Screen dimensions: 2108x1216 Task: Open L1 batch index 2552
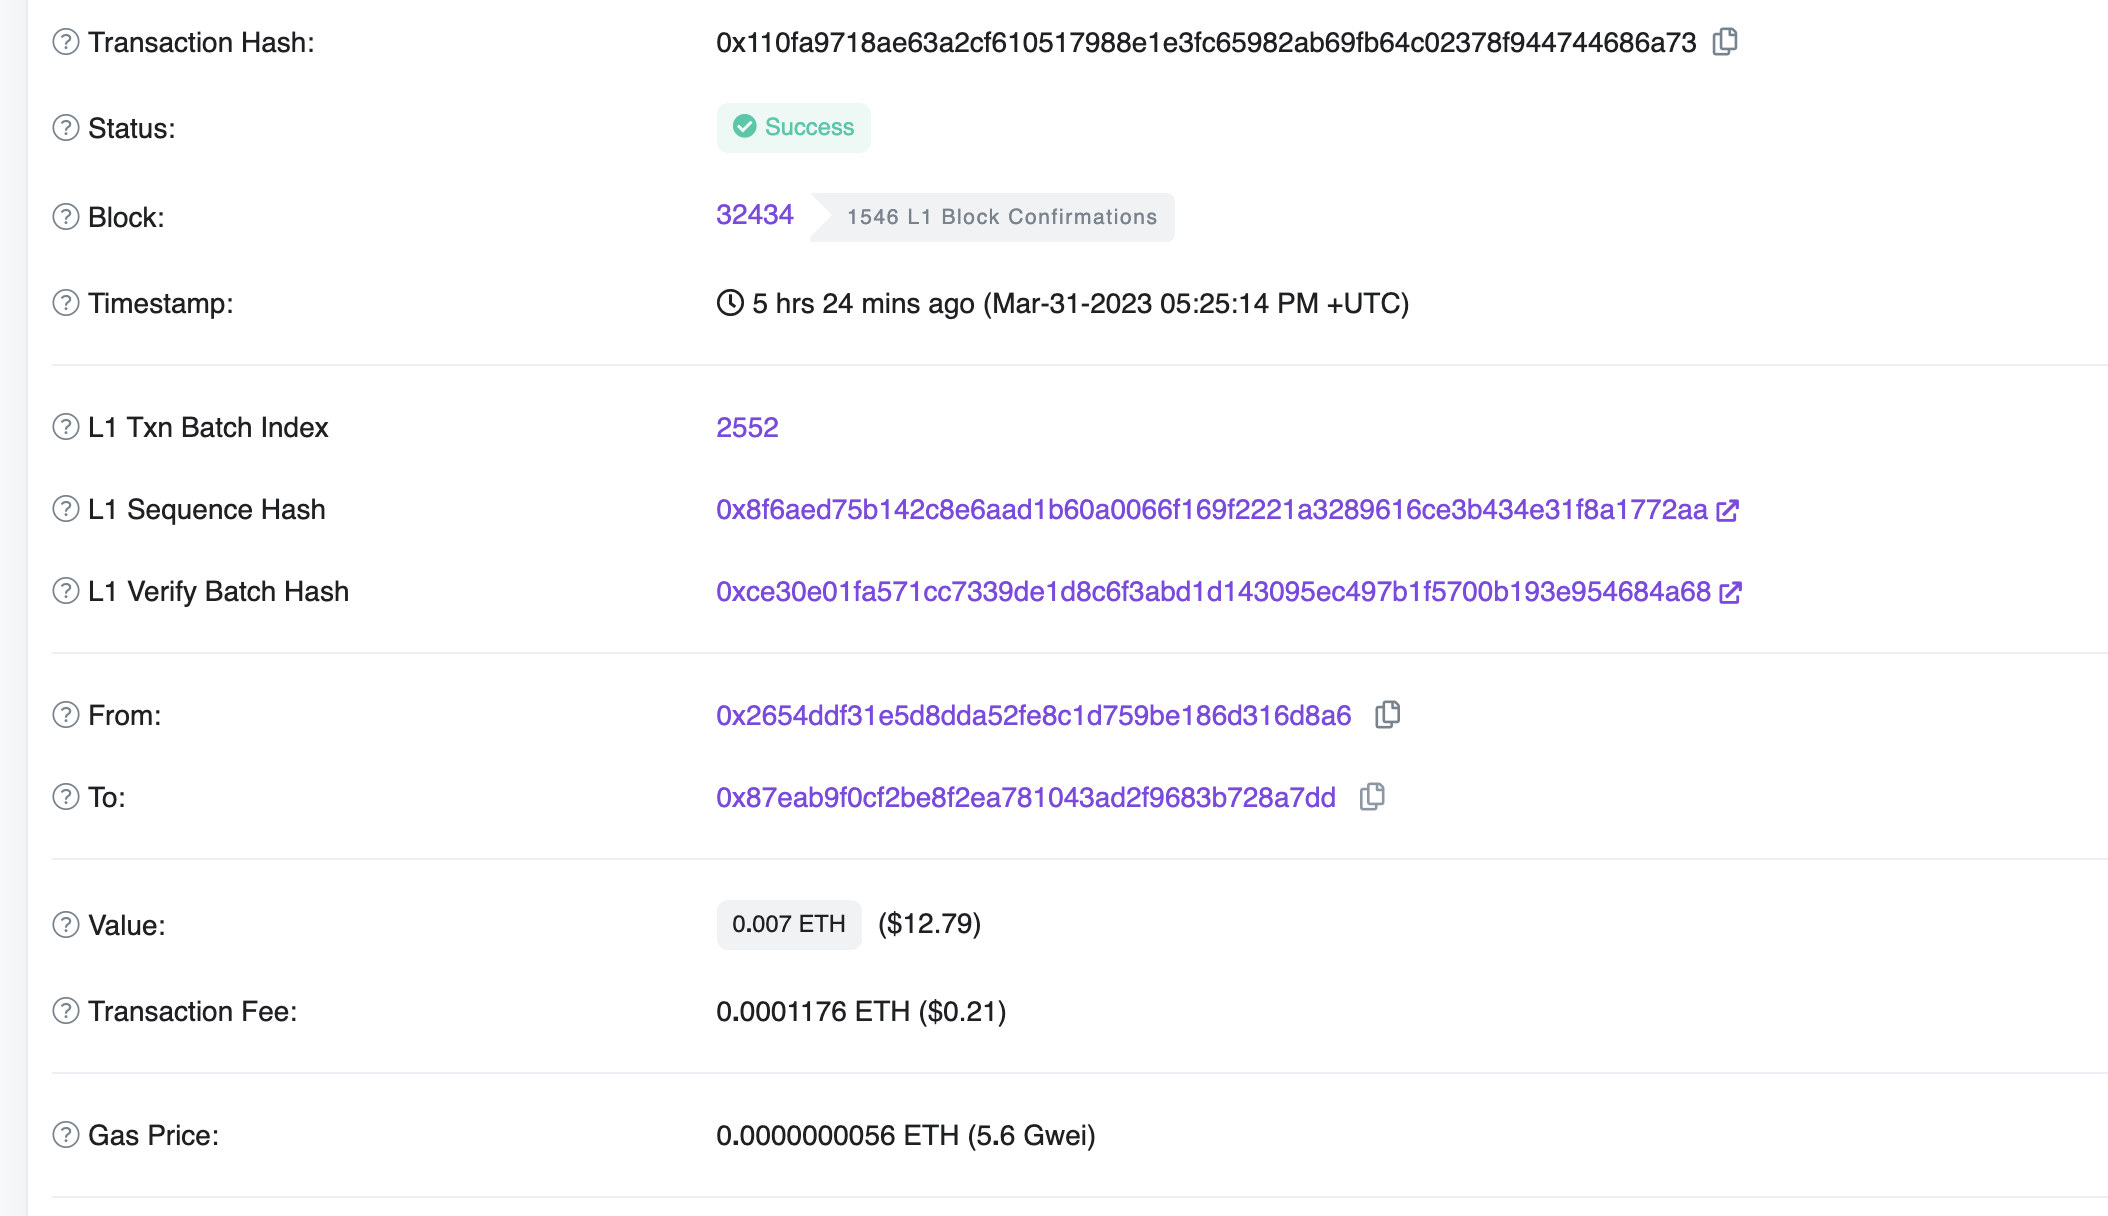747,428
